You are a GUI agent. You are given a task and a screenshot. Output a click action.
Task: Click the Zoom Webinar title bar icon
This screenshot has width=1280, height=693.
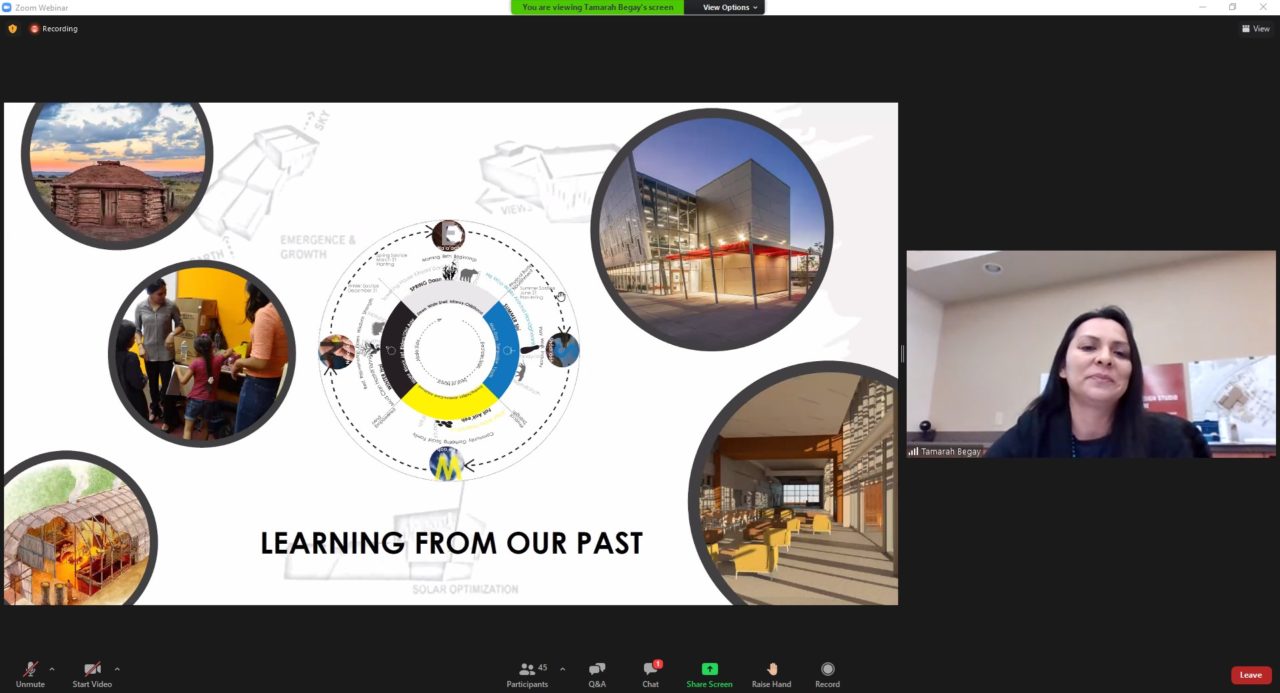coord(7,7)
